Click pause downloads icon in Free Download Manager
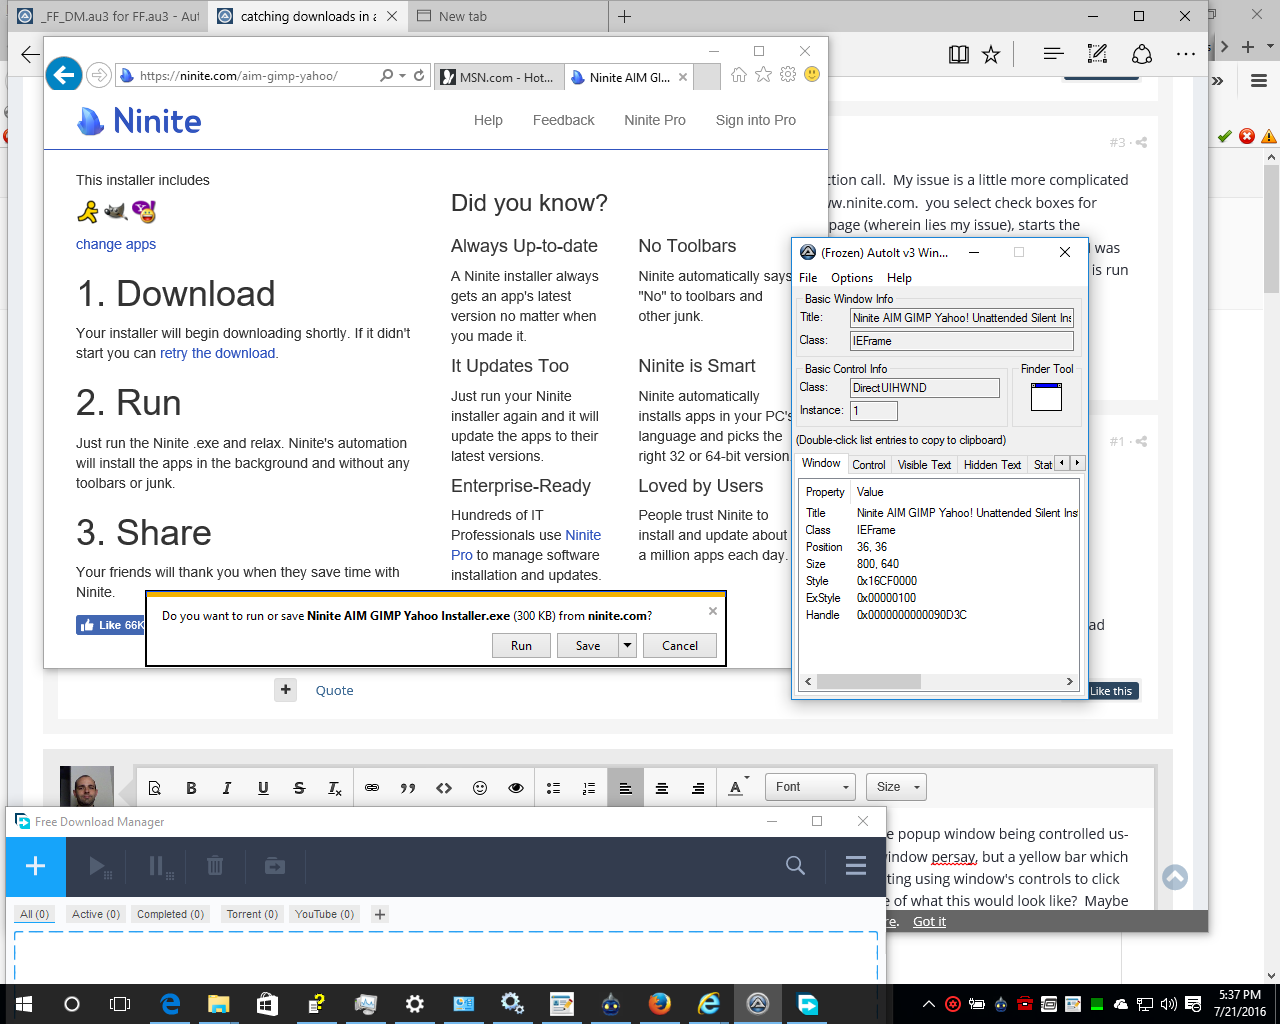Viewport: 1280px width, 1024px height. point(160,866)
